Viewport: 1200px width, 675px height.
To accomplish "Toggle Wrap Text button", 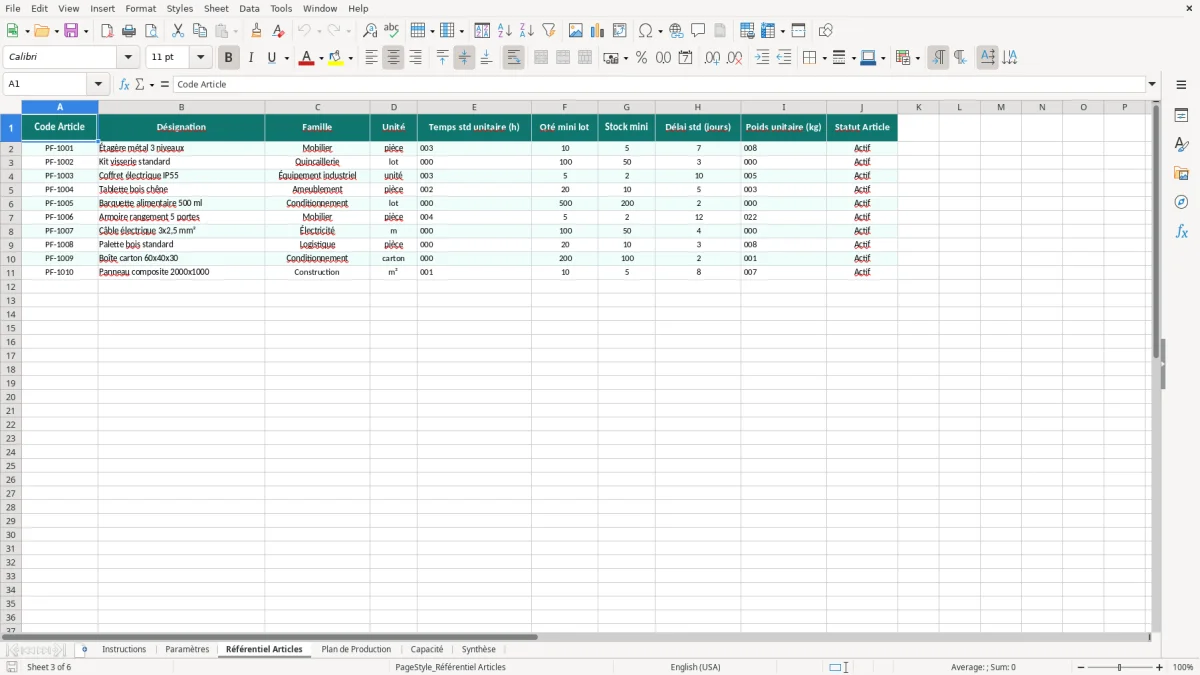I will point(514,58).
